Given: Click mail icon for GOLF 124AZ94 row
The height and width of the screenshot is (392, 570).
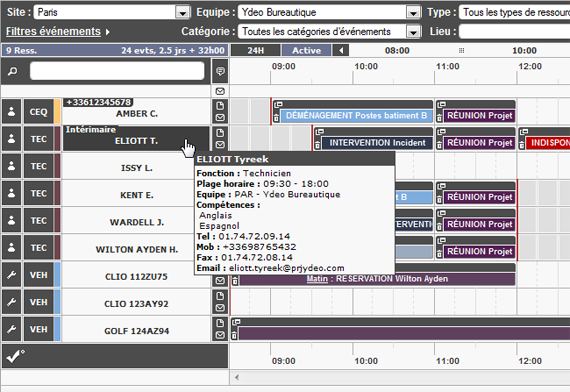Looking at the screenshot, I should (x=220, y=335).
